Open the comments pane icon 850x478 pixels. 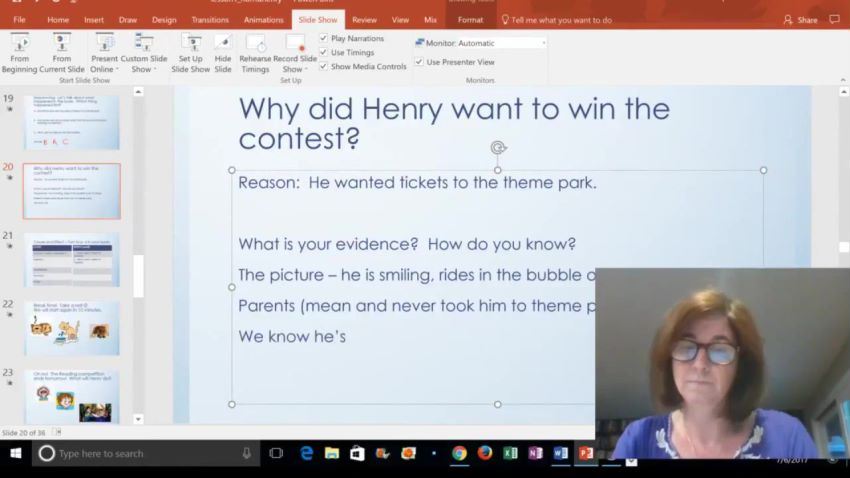point(834,20)
